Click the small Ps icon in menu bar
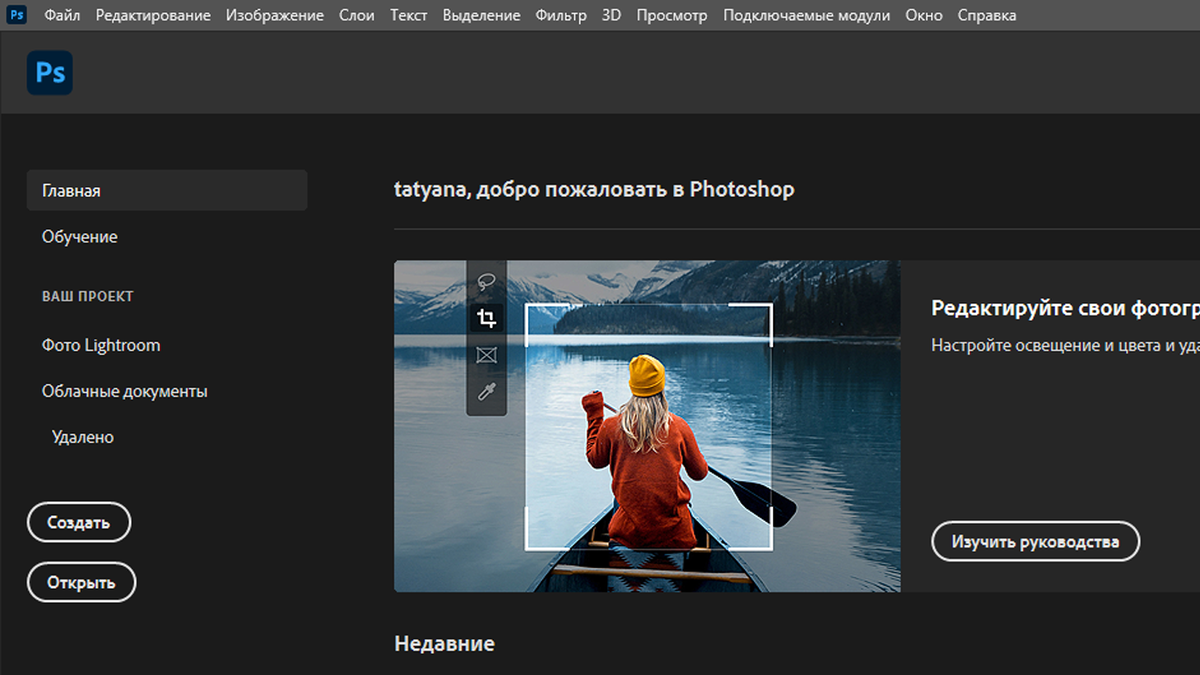1200x675 pixels. [x=17, y=15]
